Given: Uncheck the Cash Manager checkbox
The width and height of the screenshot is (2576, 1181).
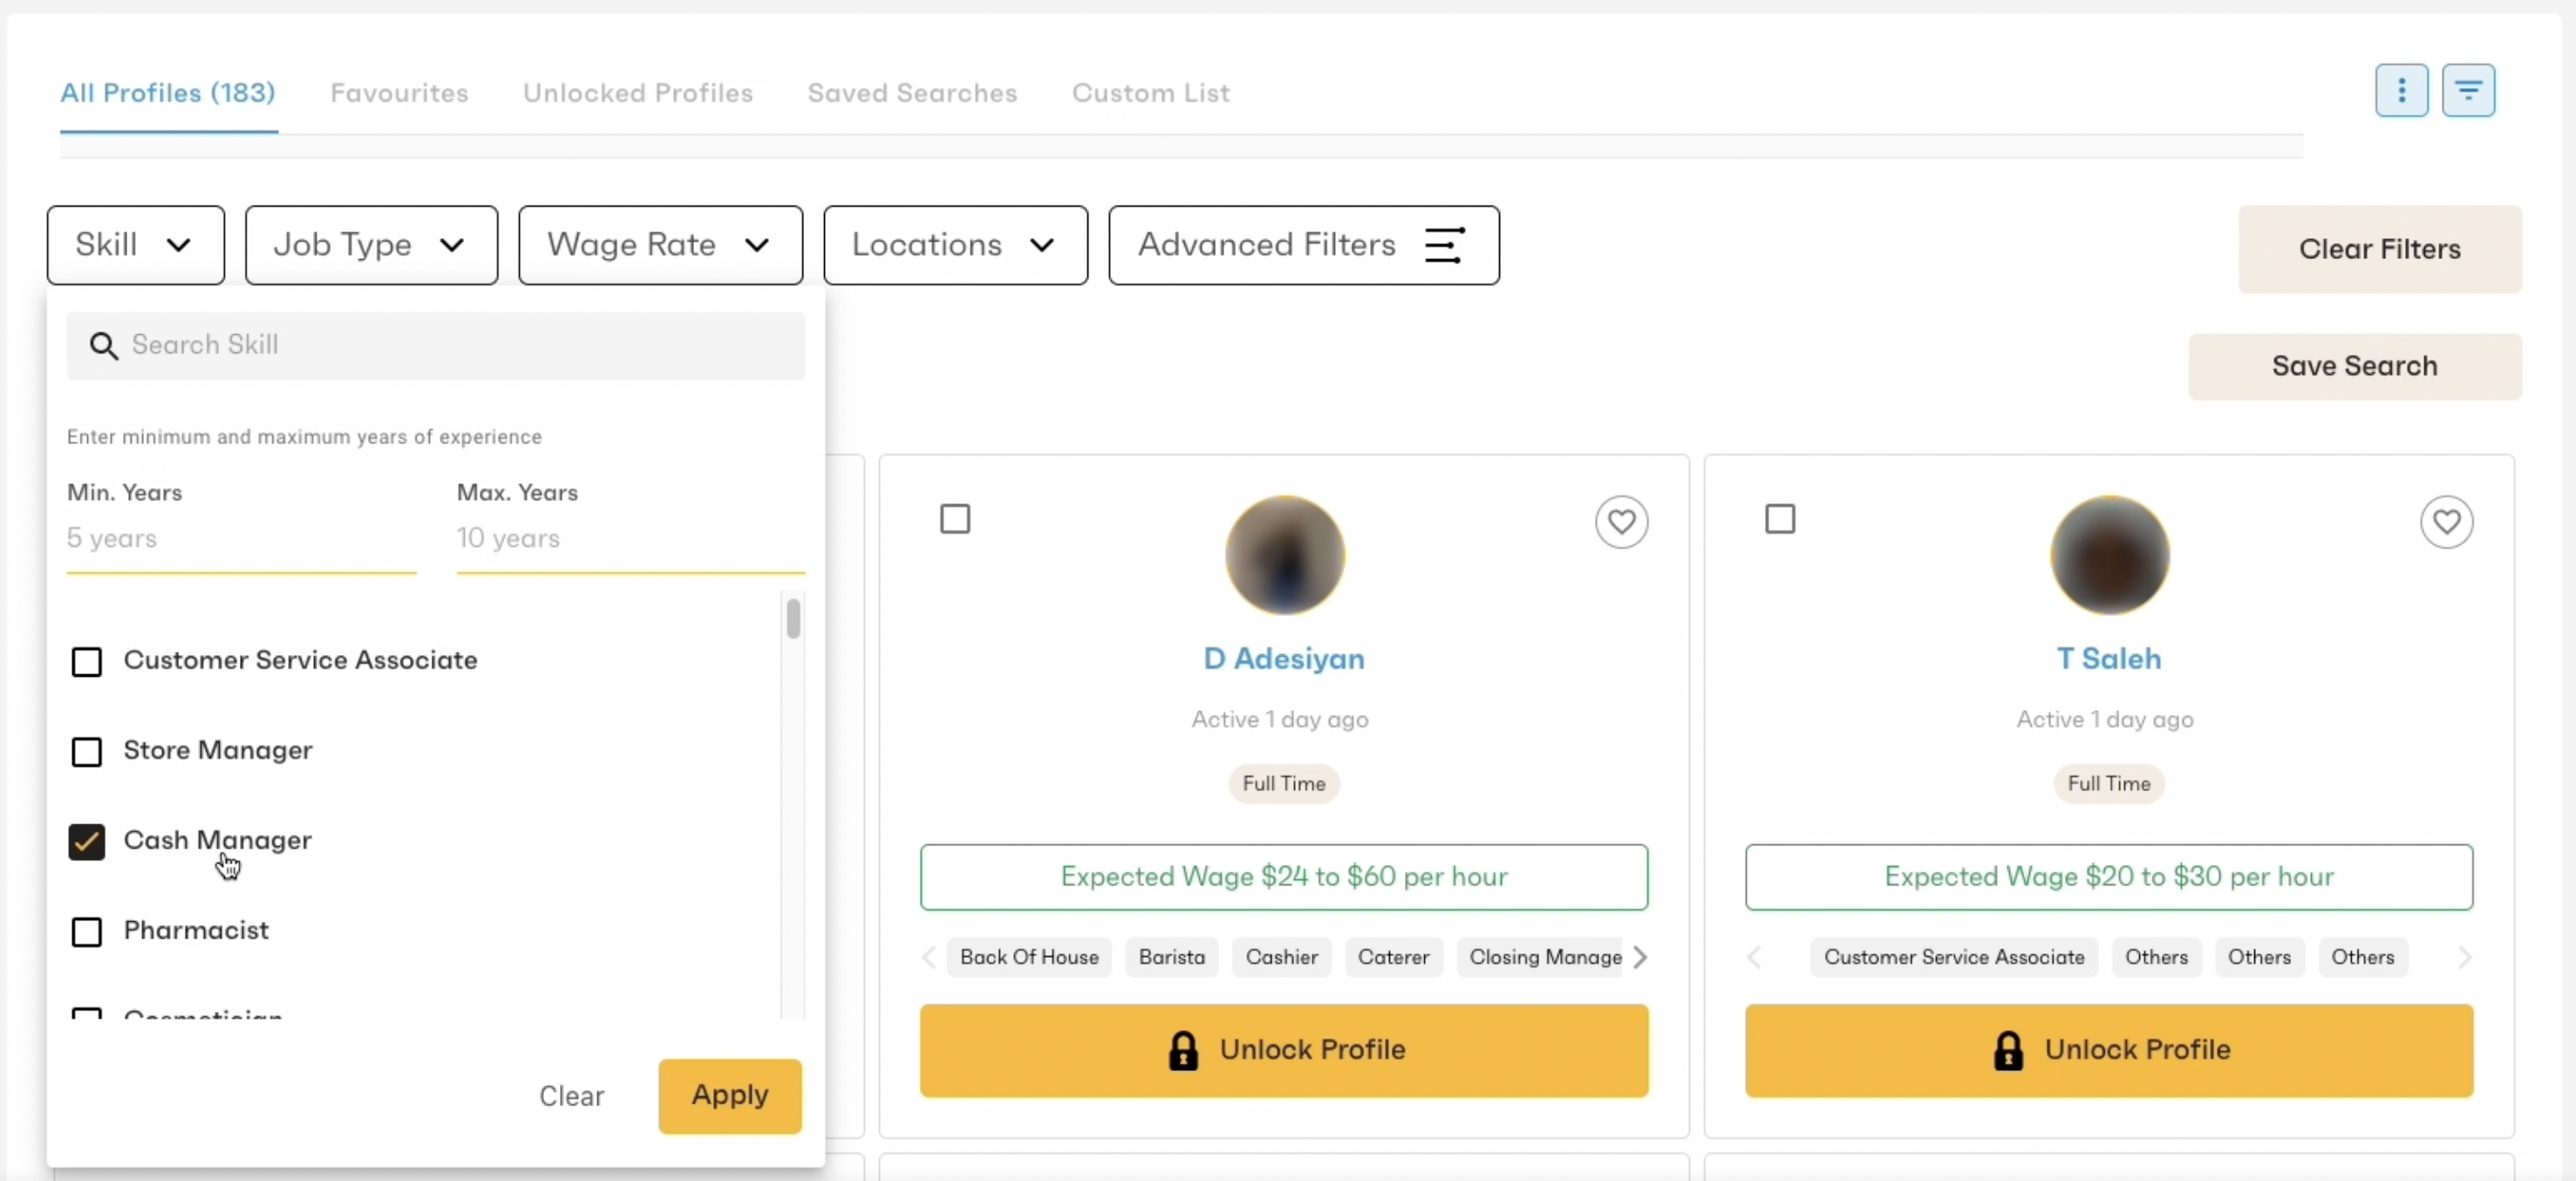Looking at the screenshot, I should pyautogui.click(x=87, y=842).
